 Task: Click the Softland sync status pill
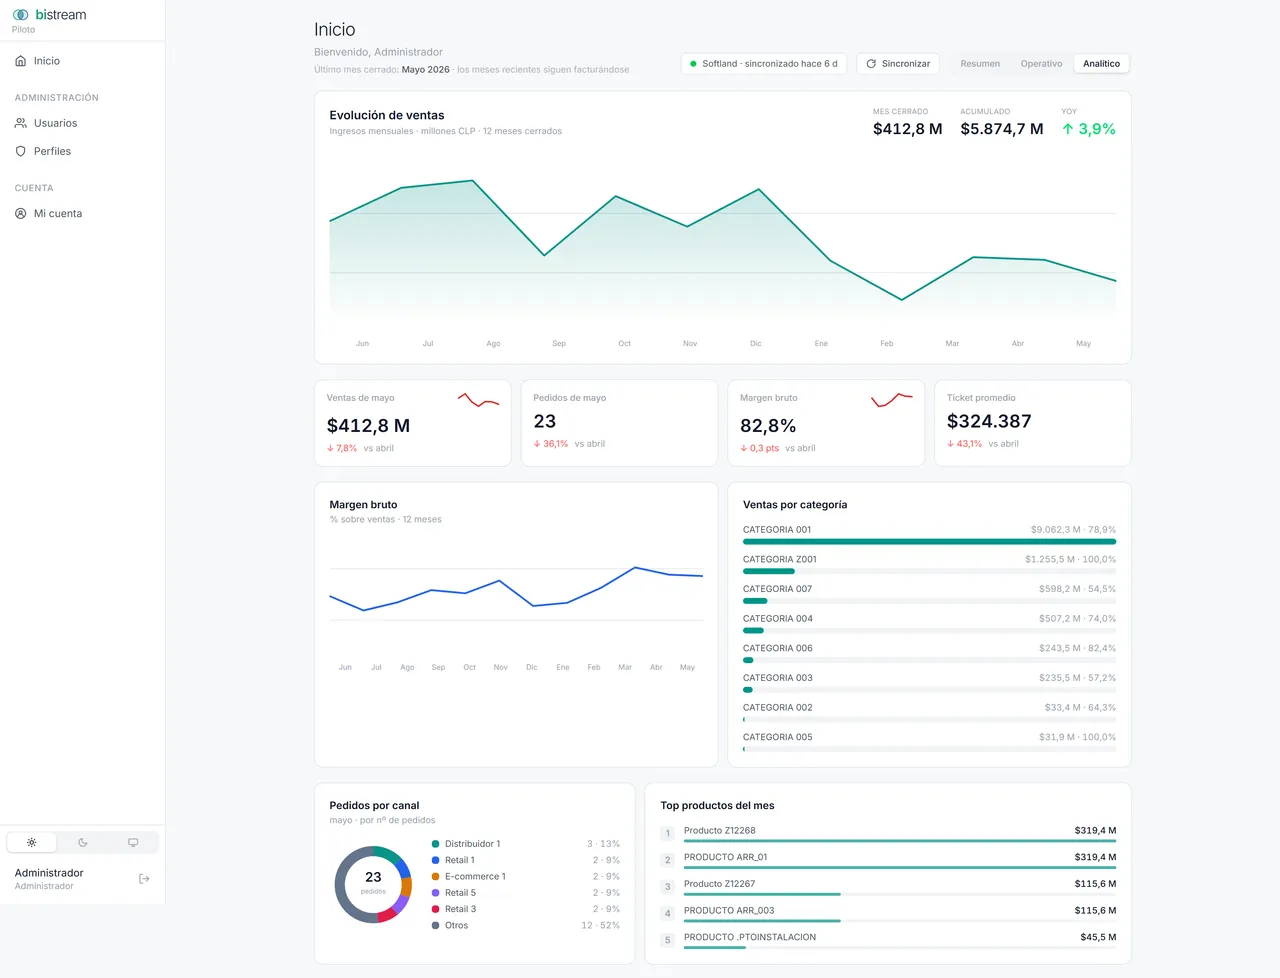[764, 63]
